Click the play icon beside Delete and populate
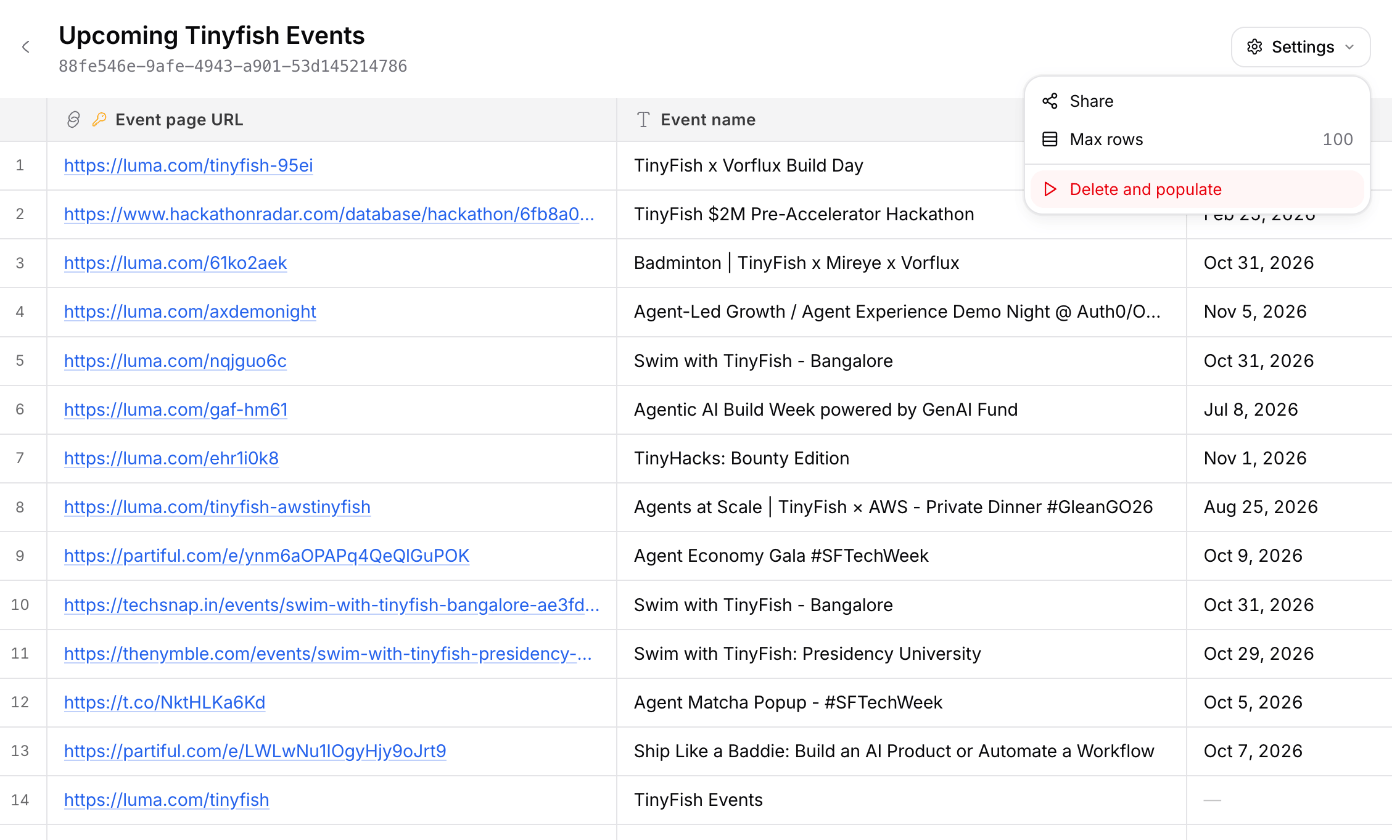 point(1050,189)
